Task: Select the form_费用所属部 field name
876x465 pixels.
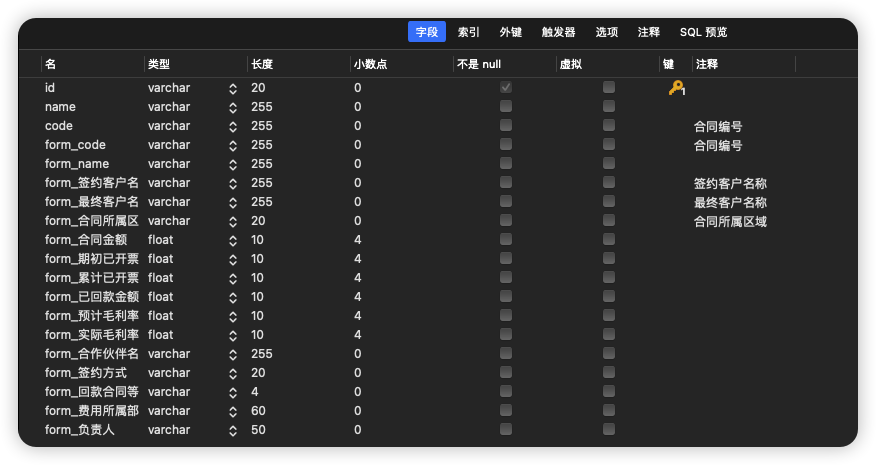Action: [x=92, y=411]
